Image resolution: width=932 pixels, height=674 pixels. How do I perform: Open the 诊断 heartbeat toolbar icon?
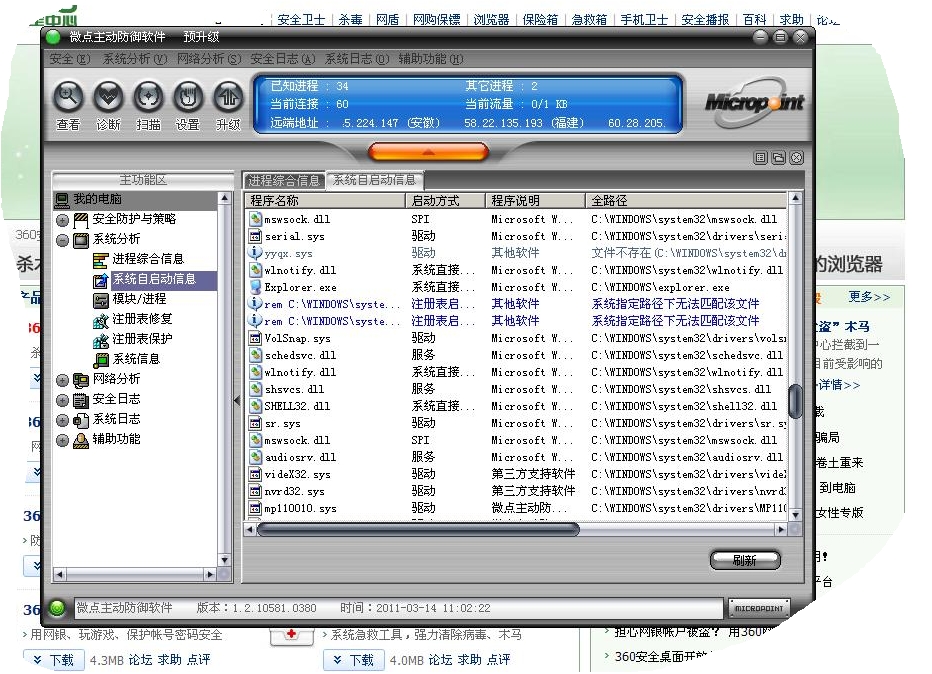pos(108,97)
